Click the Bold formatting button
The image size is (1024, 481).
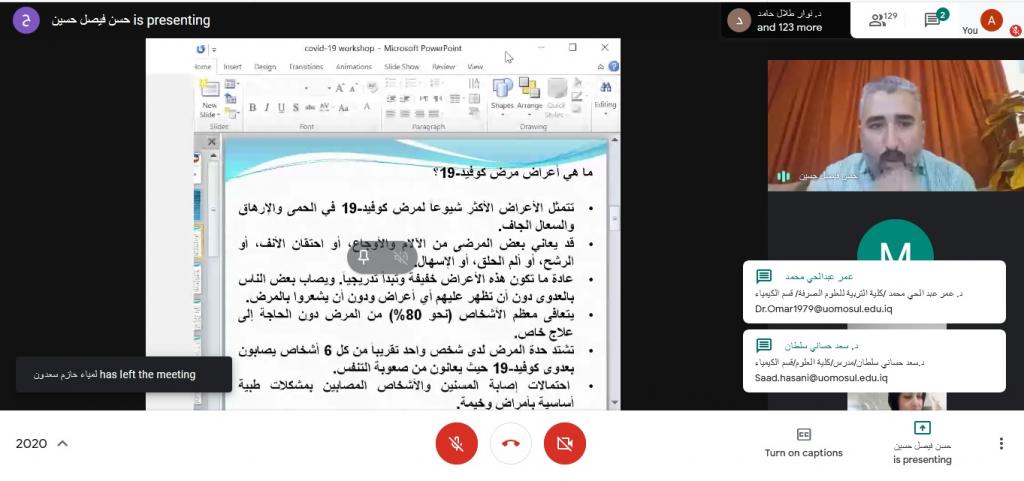click(x=252, y=108)
